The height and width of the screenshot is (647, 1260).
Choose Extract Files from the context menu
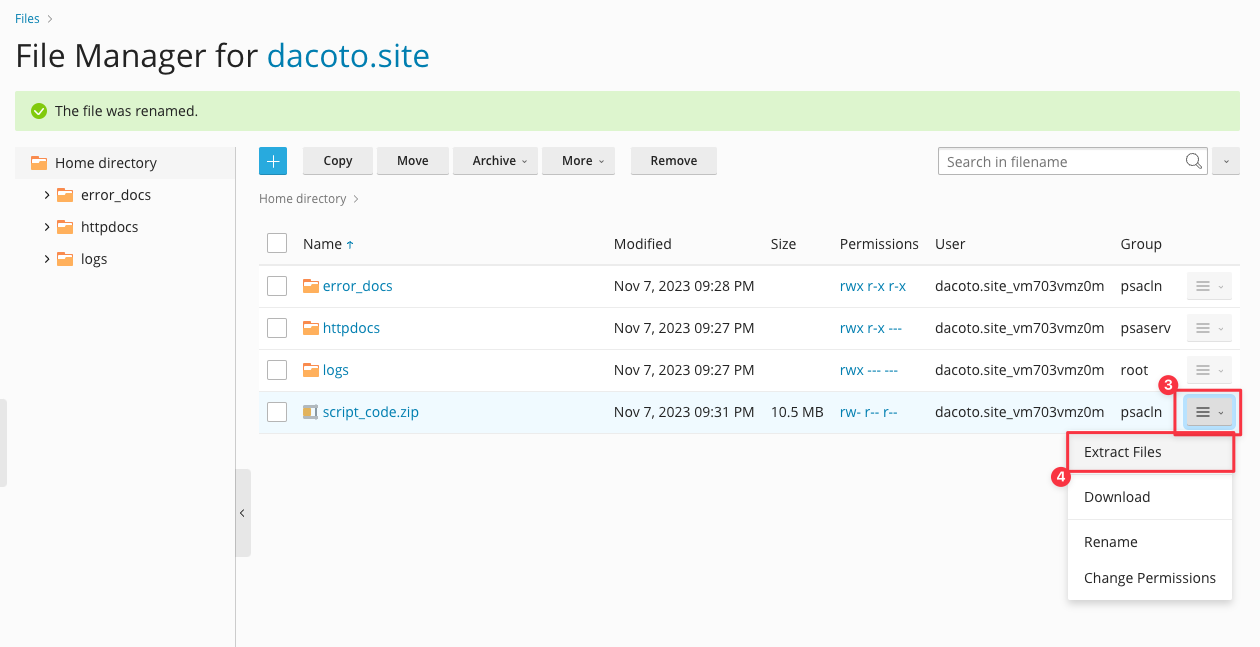(1123, 452)
